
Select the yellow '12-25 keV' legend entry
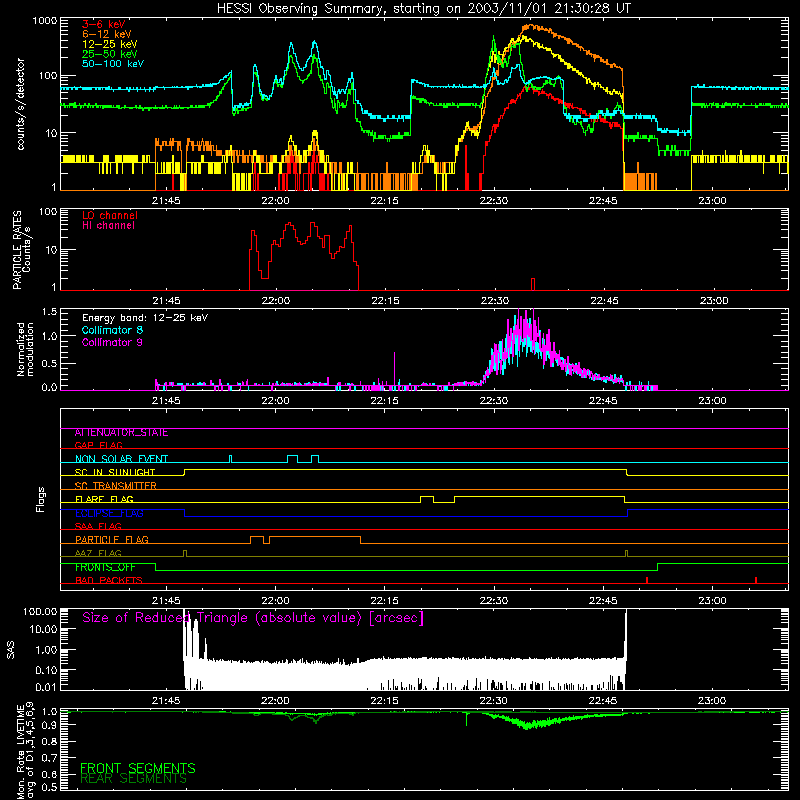coord(110,44)
